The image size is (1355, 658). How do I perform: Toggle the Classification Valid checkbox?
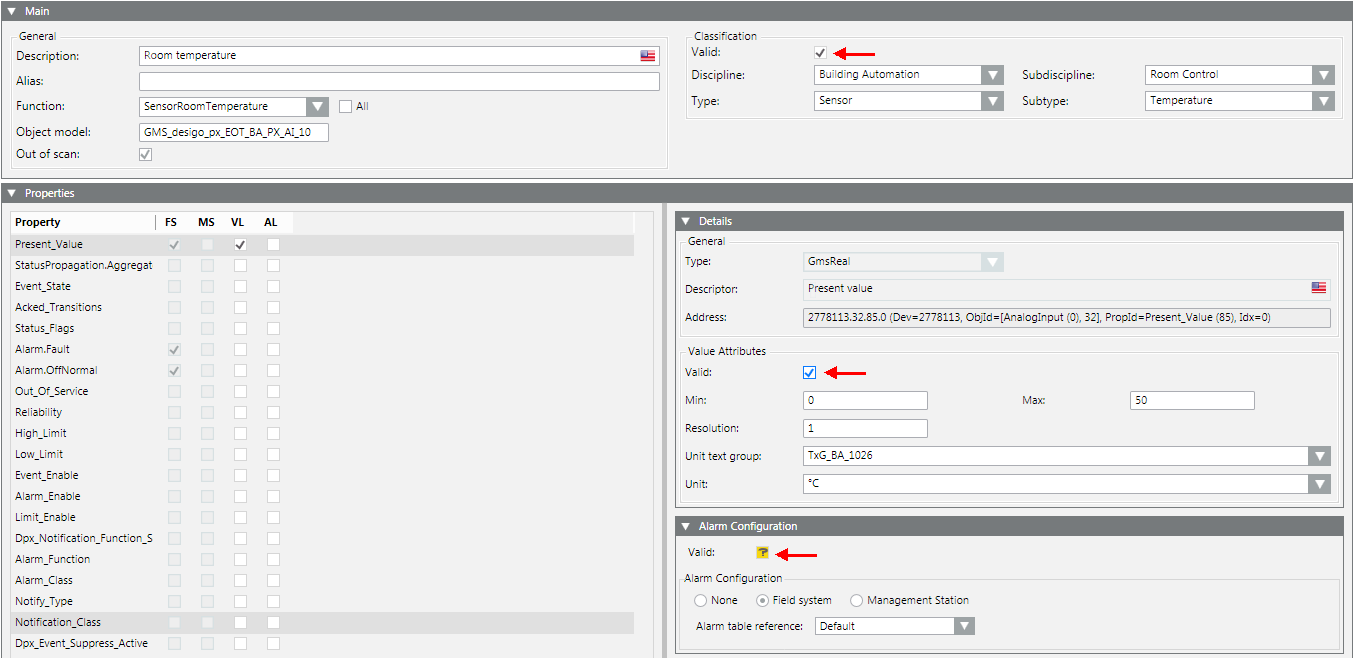[x=820, y=53]
